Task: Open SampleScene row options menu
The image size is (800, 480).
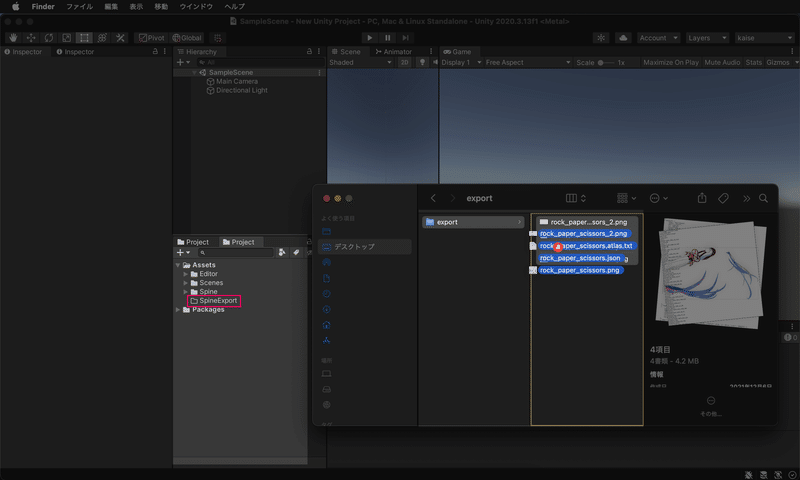Action: pos(319,72)
